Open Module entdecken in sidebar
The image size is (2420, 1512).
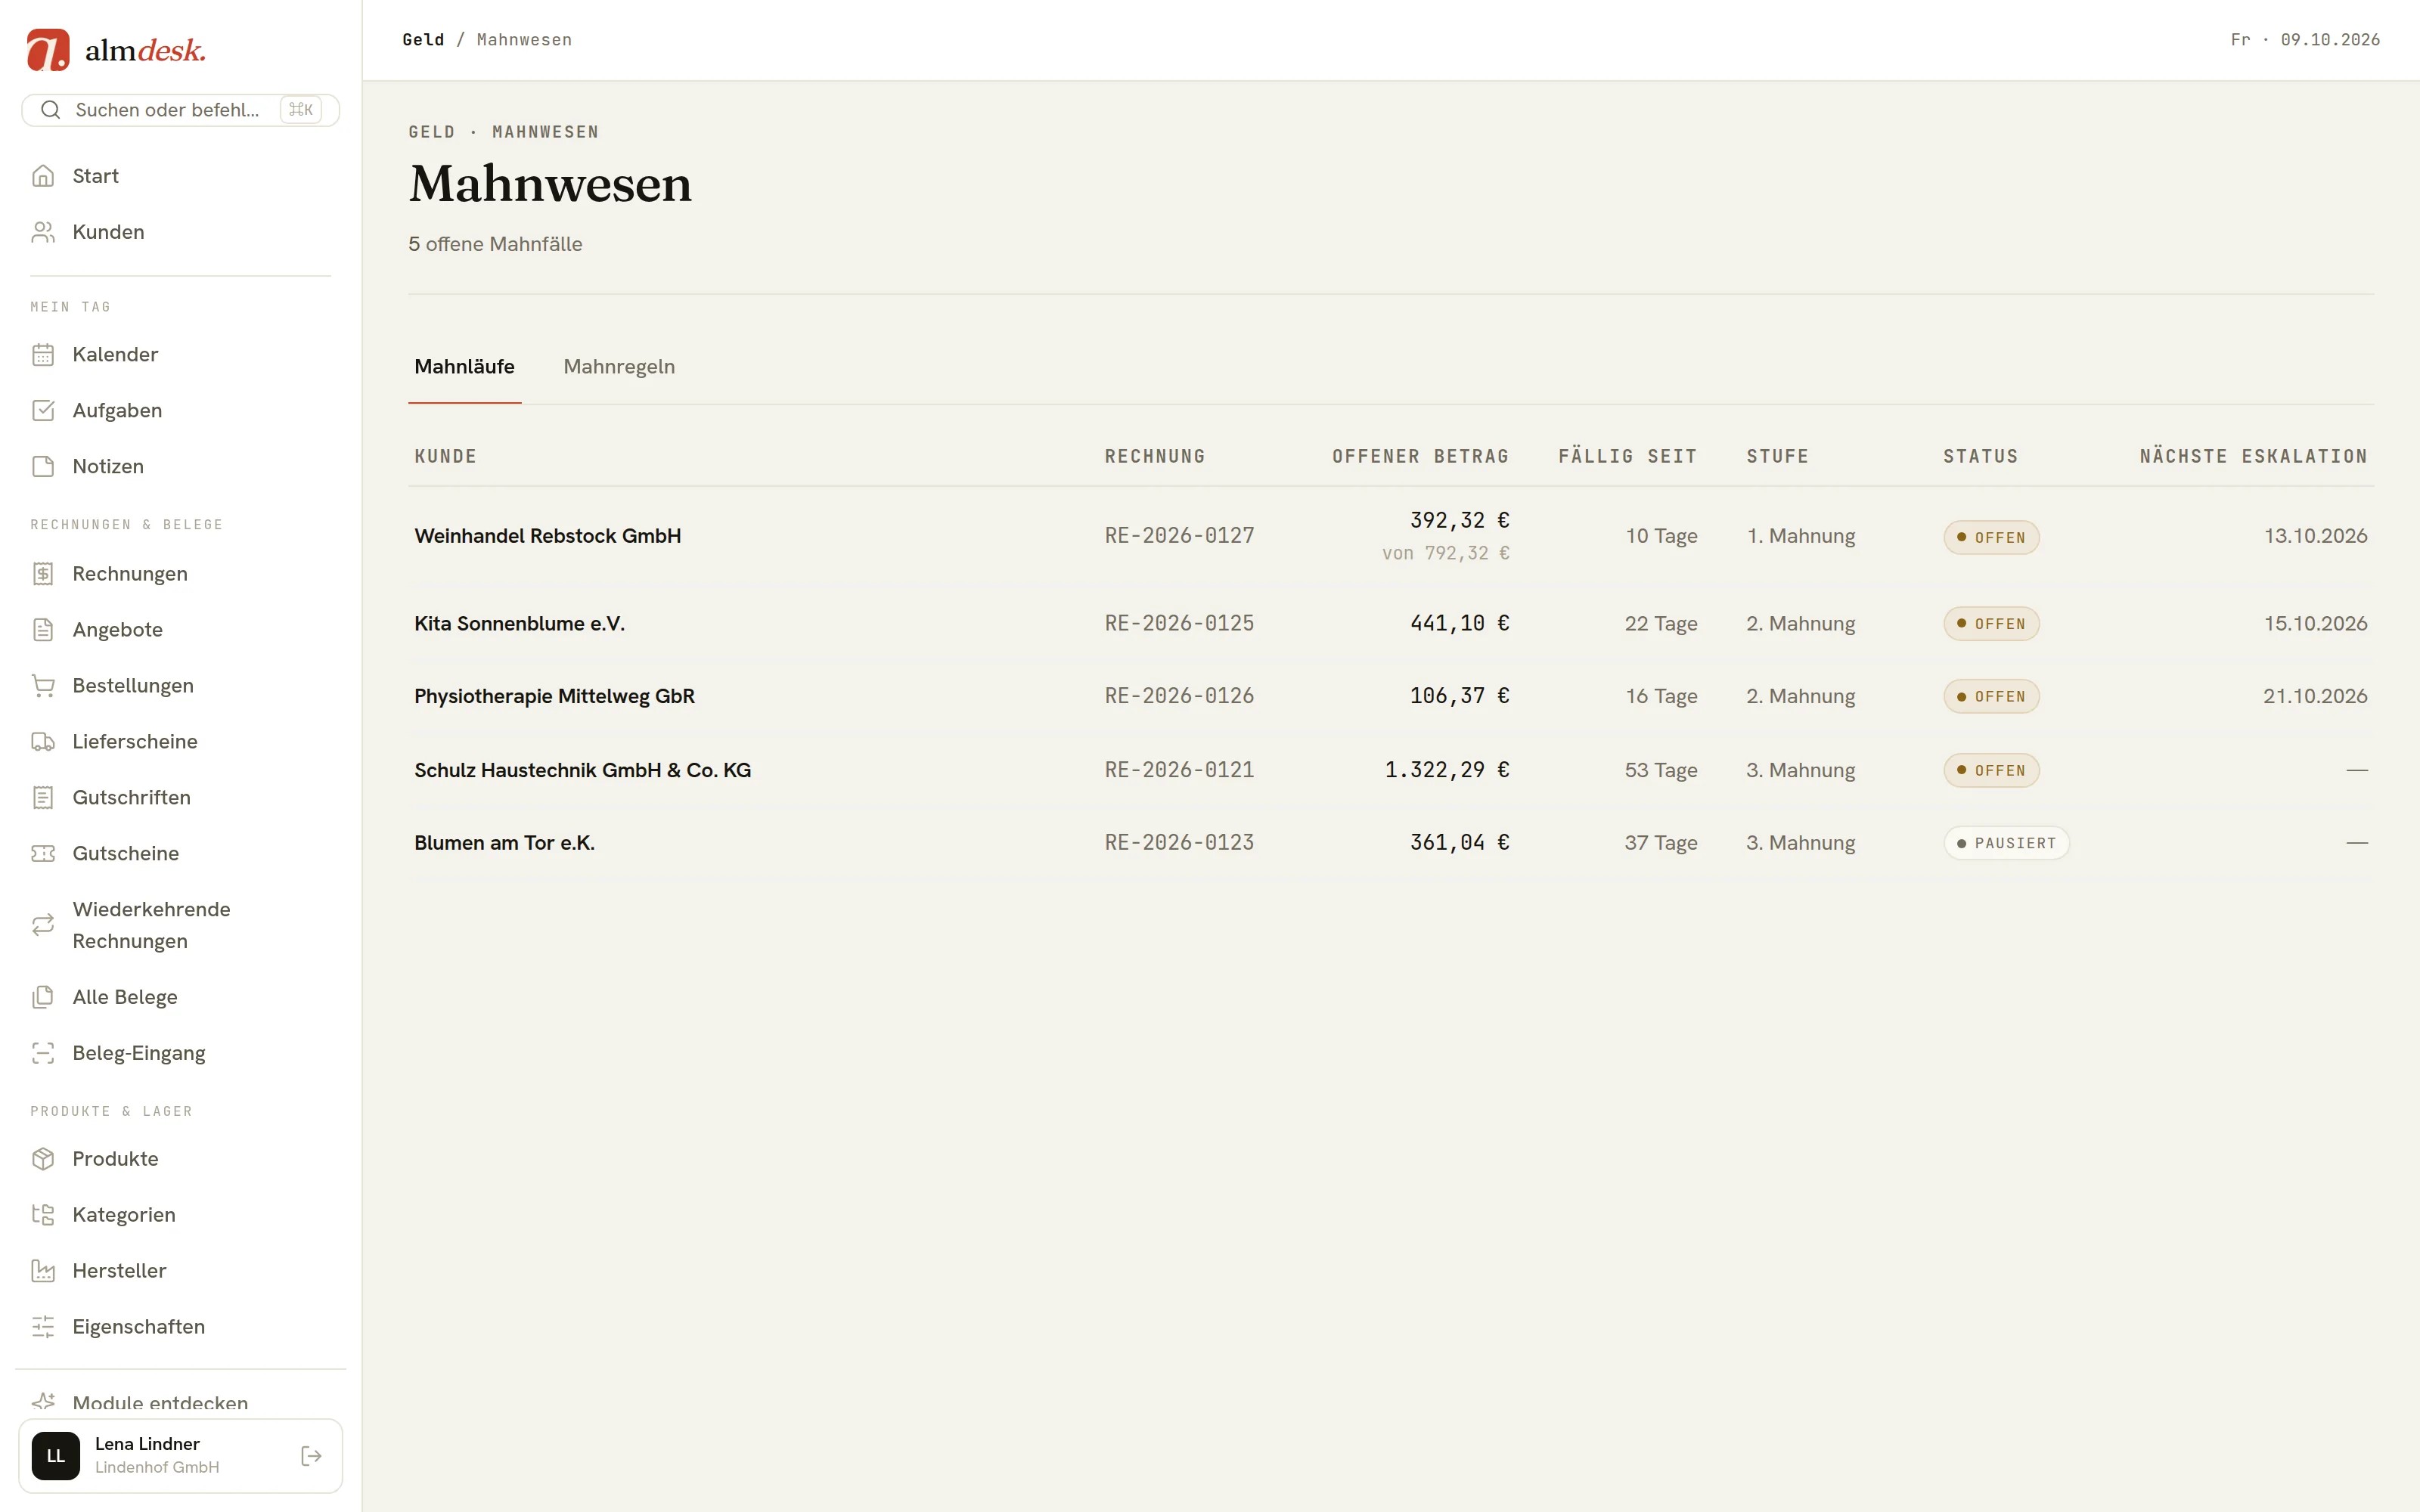[x=180, y=1403]
